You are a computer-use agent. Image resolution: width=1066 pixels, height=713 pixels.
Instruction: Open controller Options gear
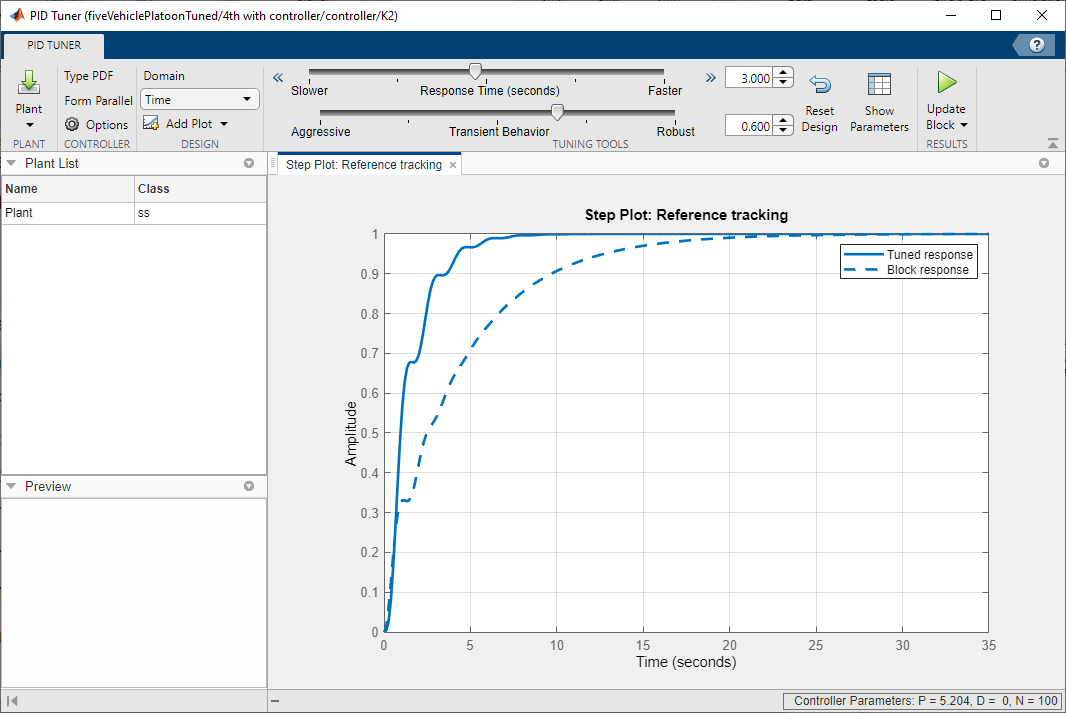(73, 125)
